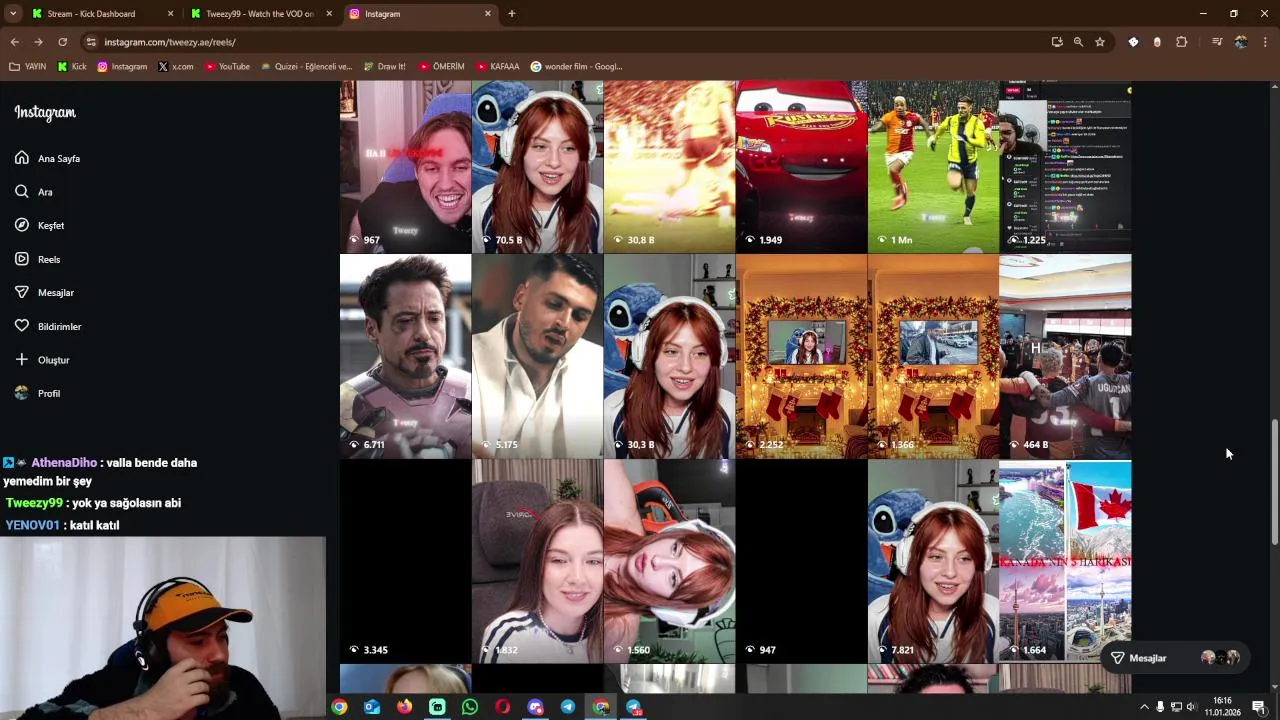
Task: Close the Instagram tab
Action: point(488,14)
